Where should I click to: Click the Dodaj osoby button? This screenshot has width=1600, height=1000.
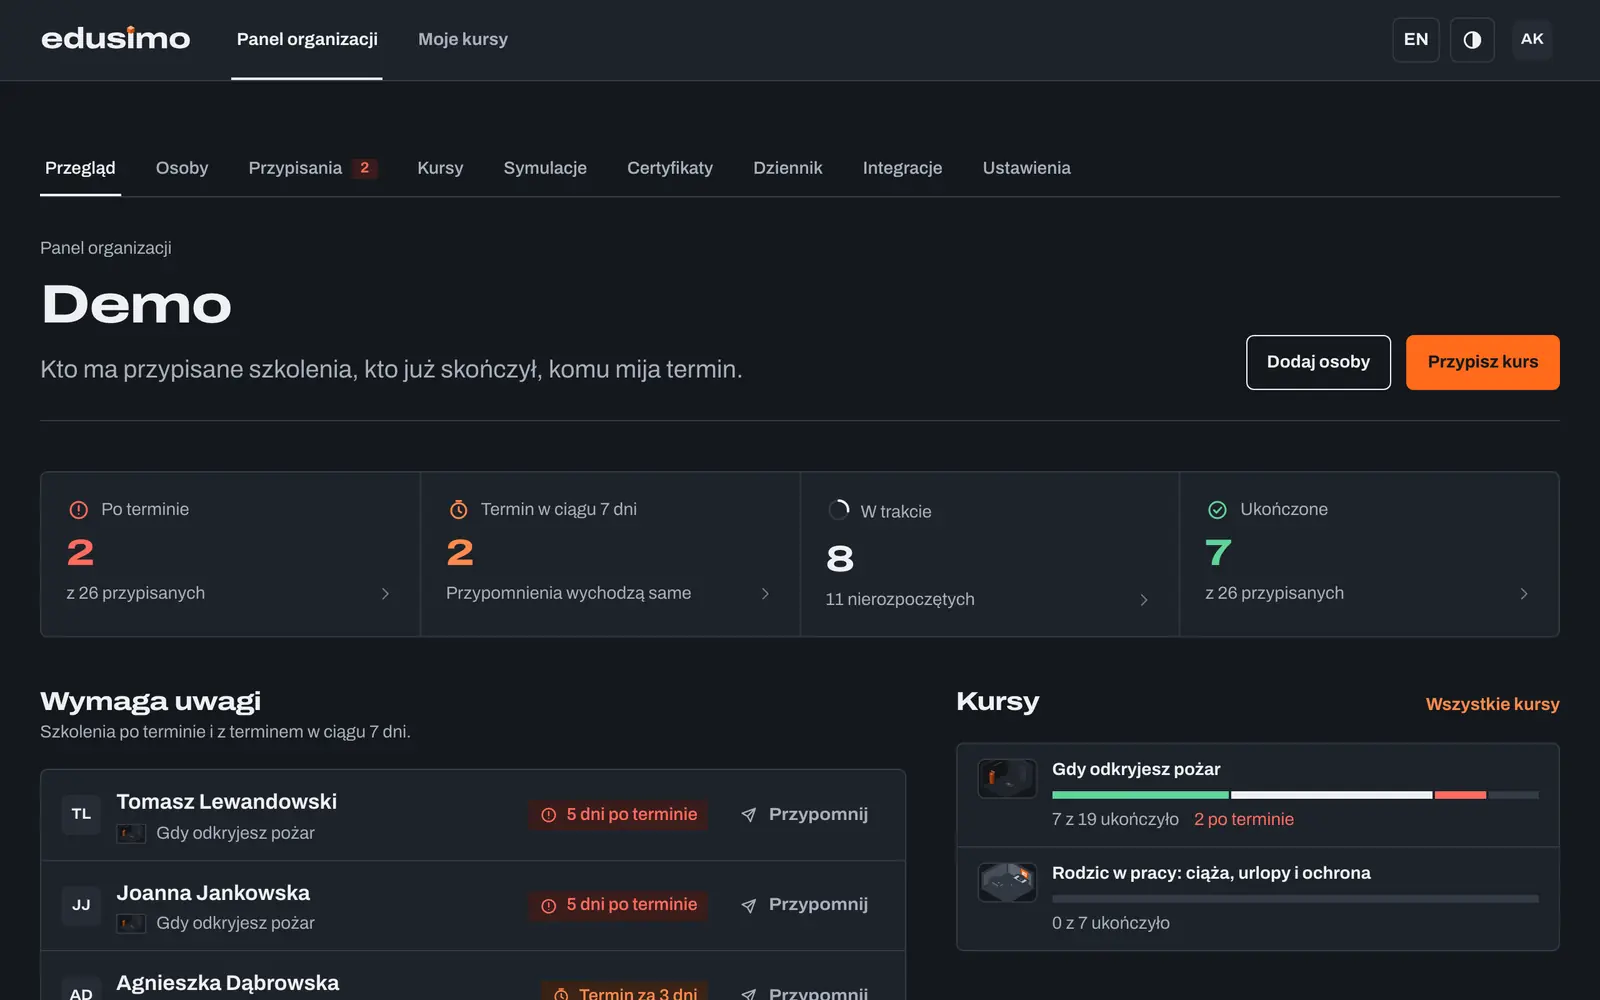click(x=1318, y=362)
